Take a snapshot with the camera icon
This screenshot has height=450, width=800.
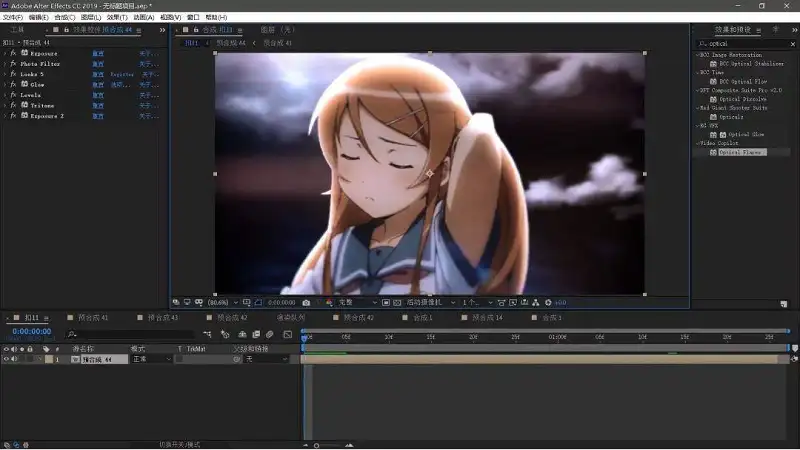pos(306,303)
